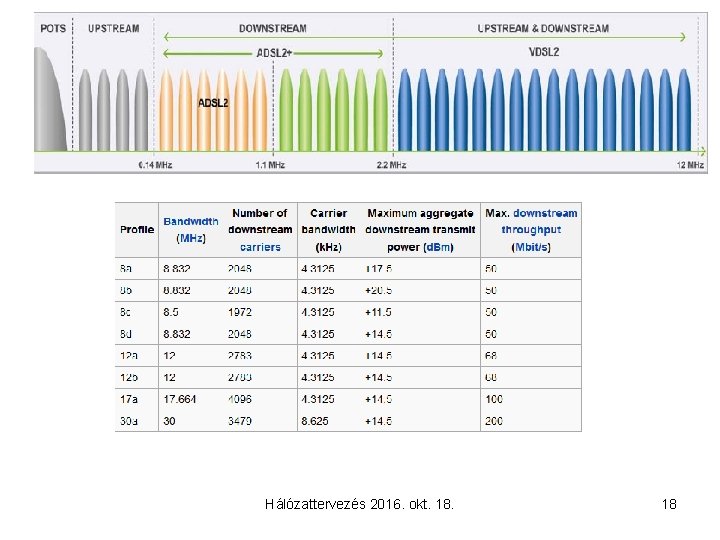Select profile cell 12a
Image resolution: width=720 pixels, height=540 pixels.
129,355
